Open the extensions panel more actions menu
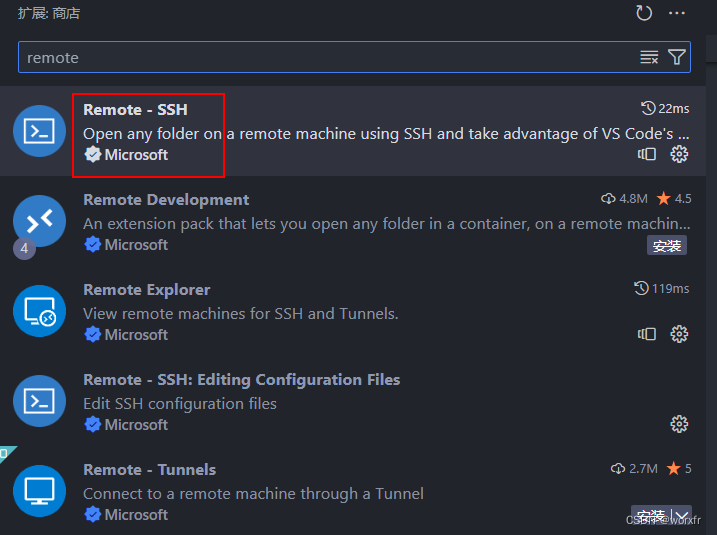 point(676,13)
